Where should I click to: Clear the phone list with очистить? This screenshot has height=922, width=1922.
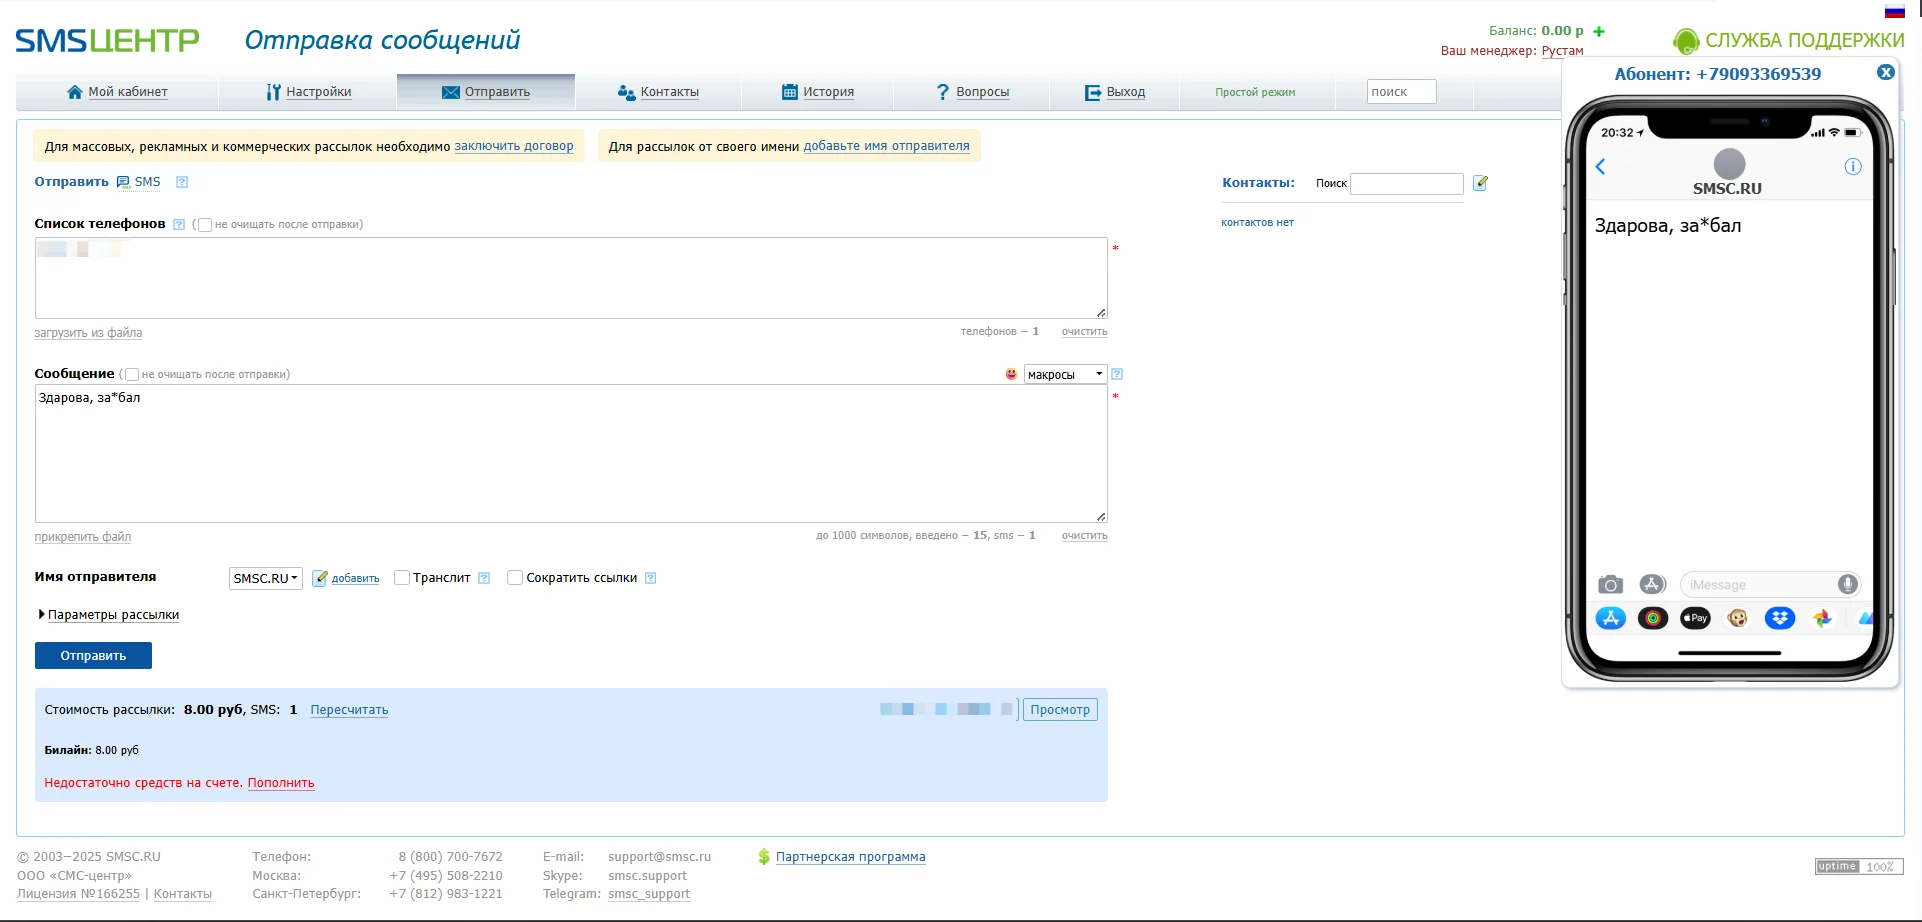point(1085,332)
